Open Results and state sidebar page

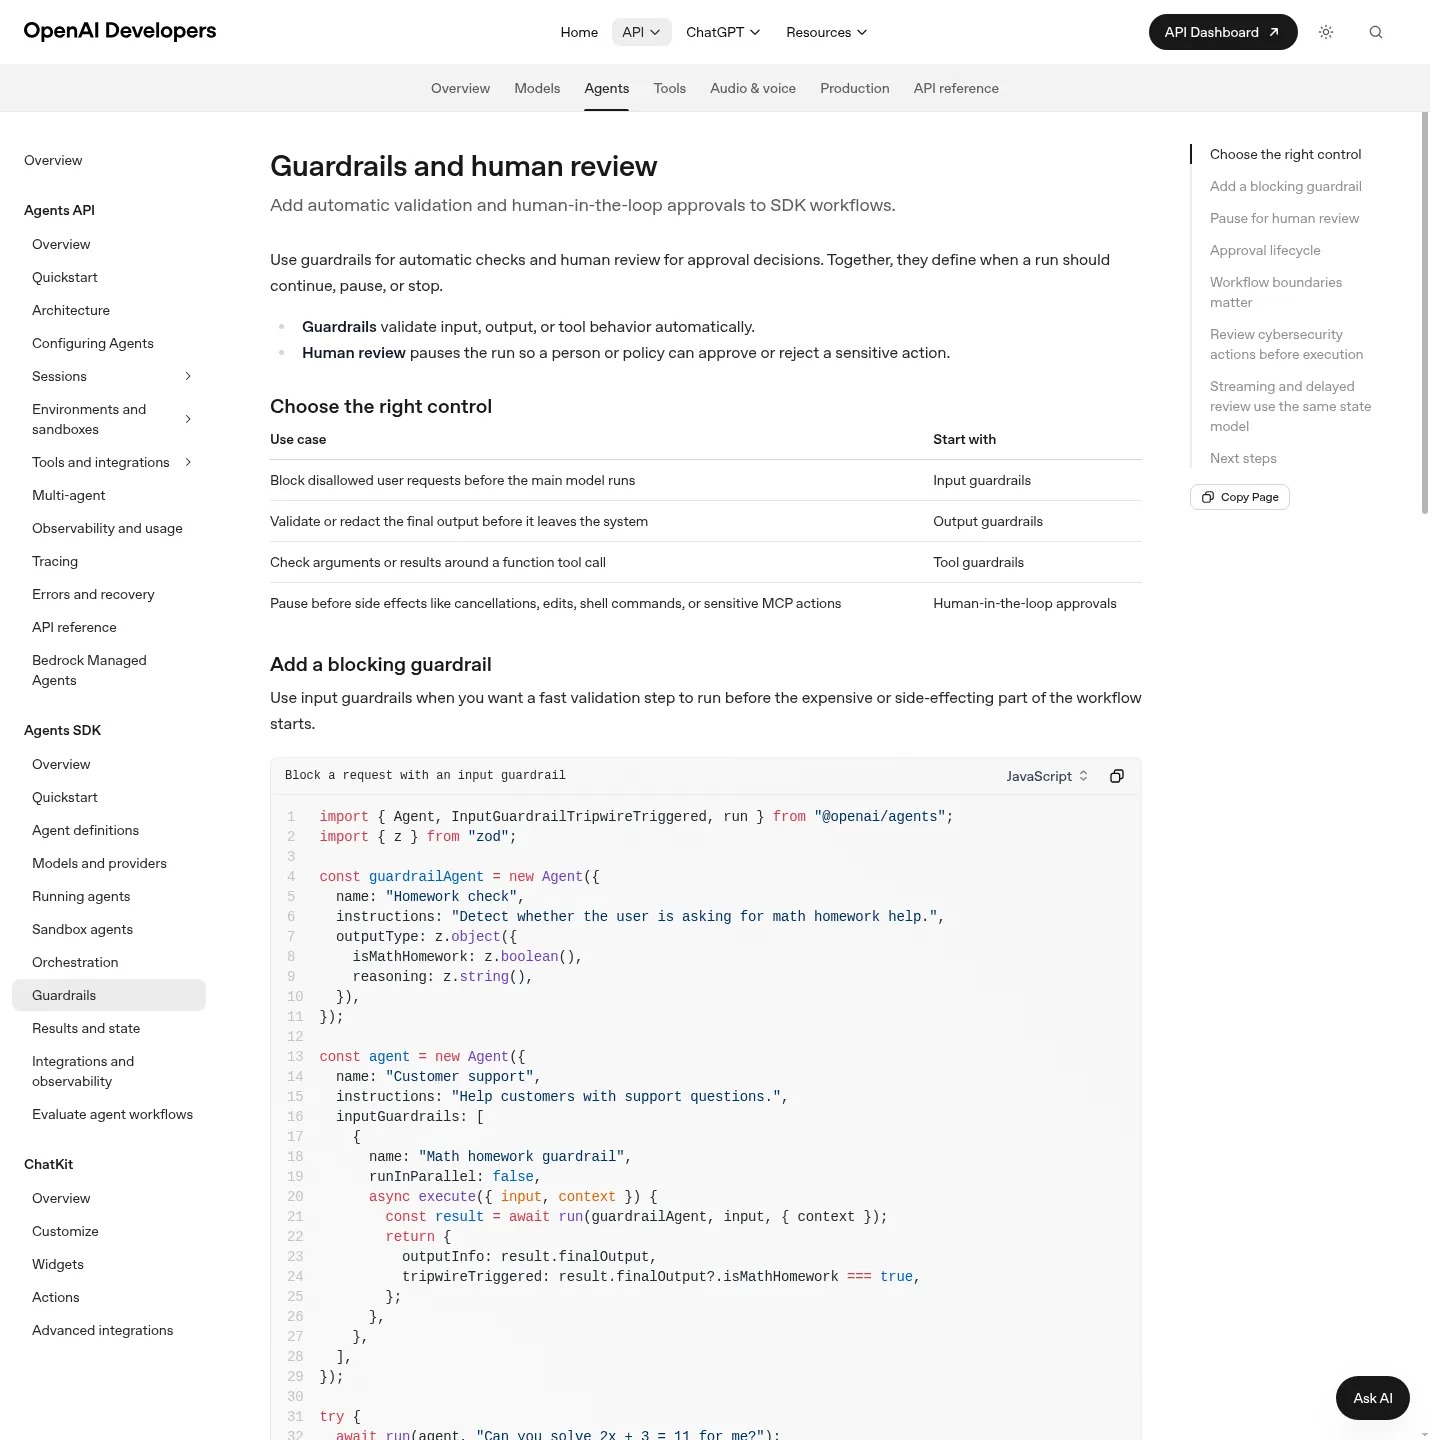point(109,1028)
